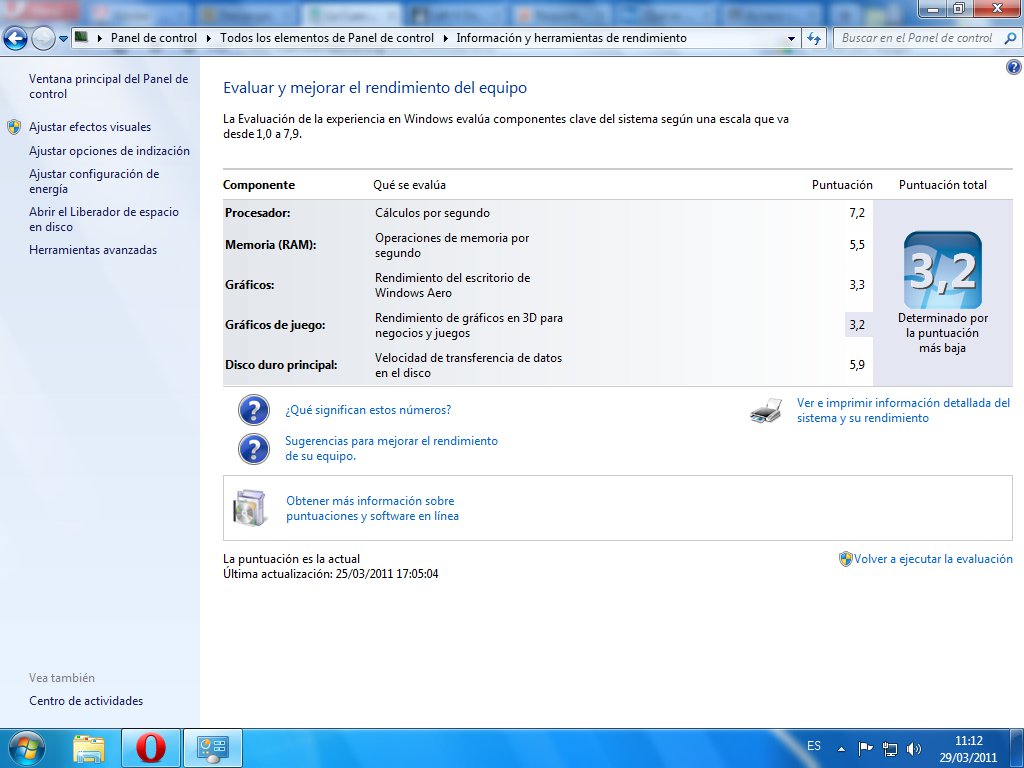
Task: Click the 3,2 total score badge
Action: (x=942, y=270)
